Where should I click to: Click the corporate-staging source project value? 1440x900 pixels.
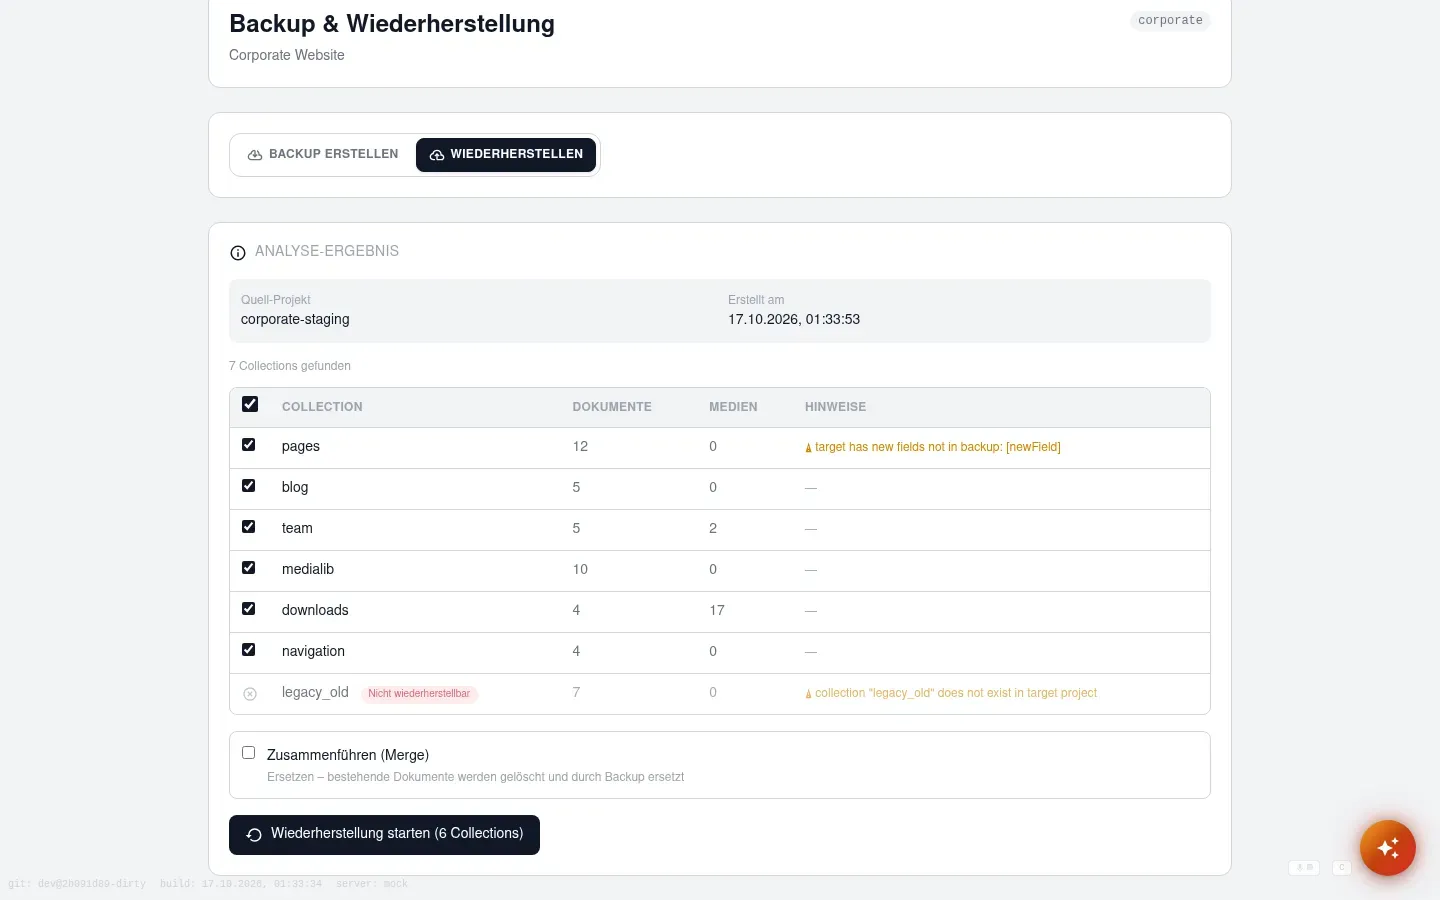295,319
